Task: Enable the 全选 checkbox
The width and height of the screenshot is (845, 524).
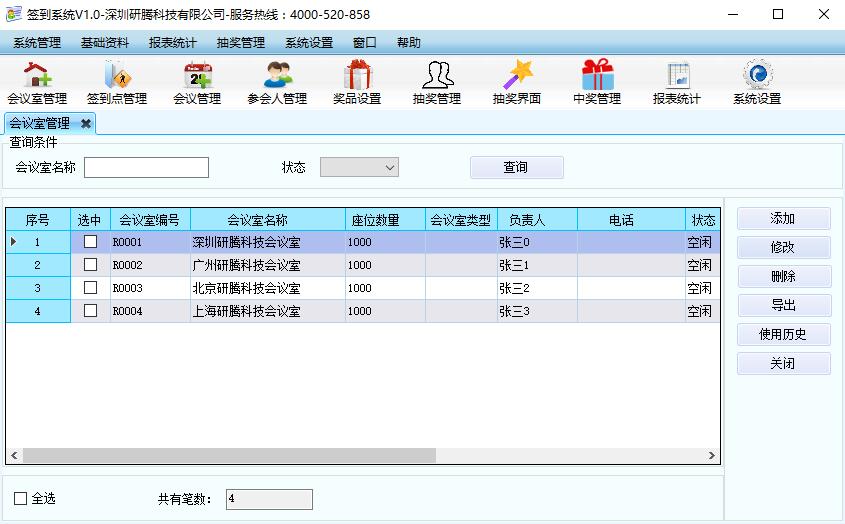Action: pyautogui.click(x=21, y=498)
